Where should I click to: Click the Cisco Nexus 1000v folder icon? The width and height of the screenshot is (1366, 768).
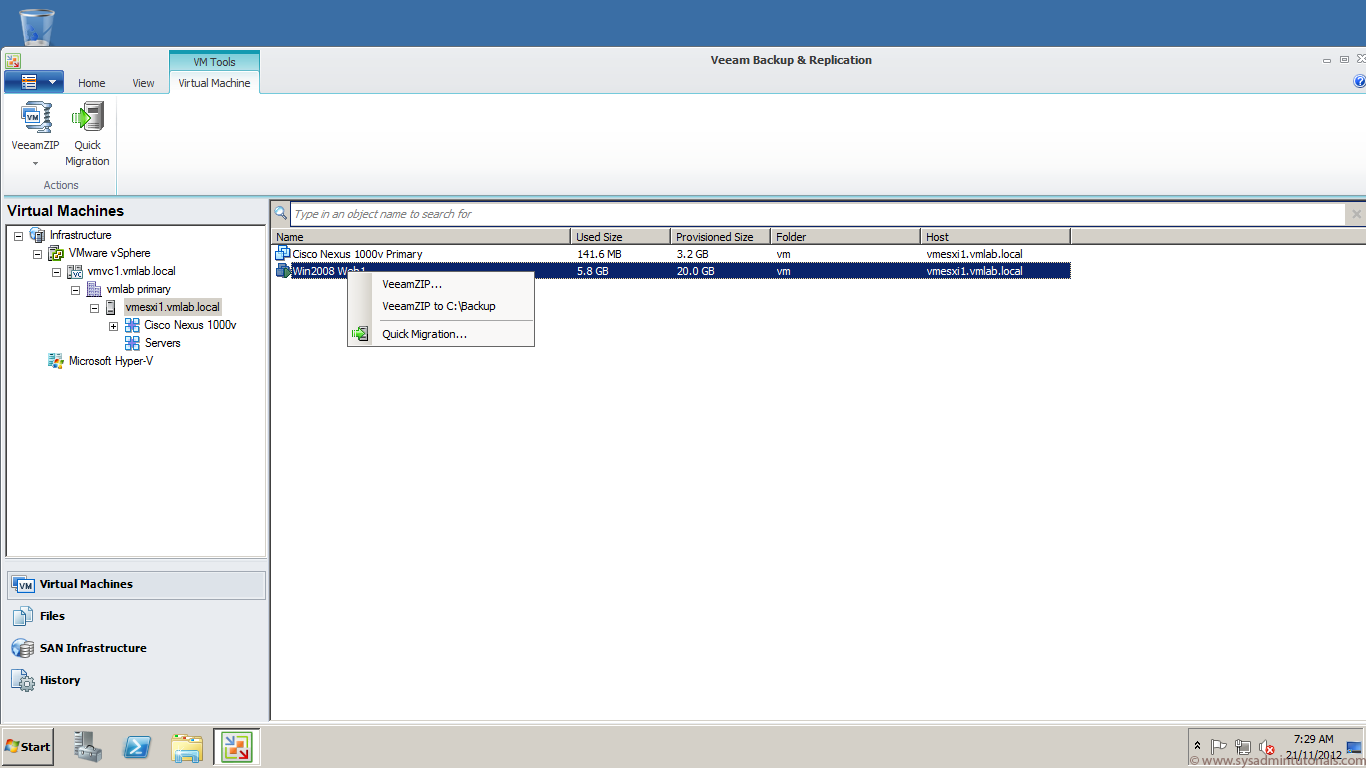(132, 325)
